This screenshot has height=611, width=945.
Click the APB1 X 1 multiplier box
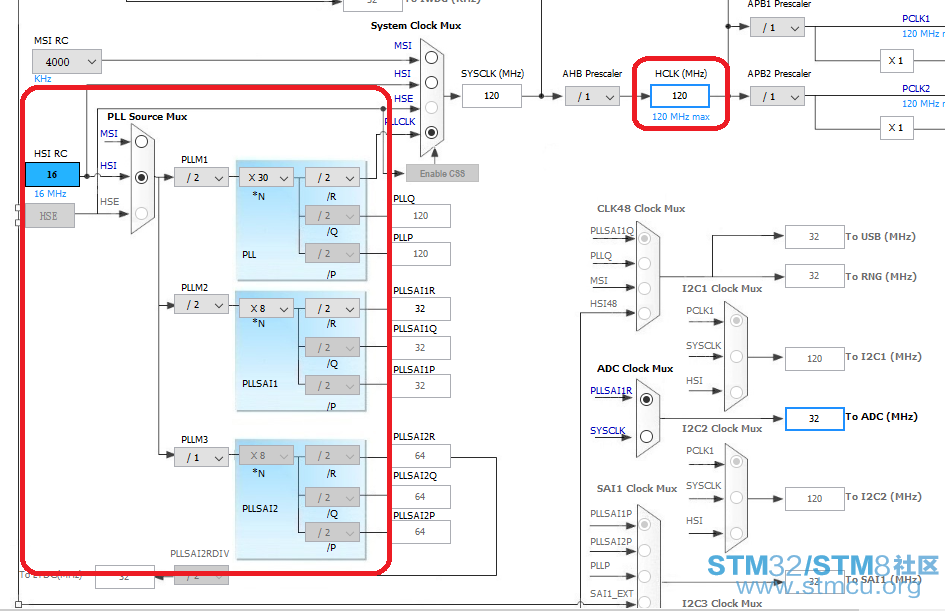click(896, 61)
